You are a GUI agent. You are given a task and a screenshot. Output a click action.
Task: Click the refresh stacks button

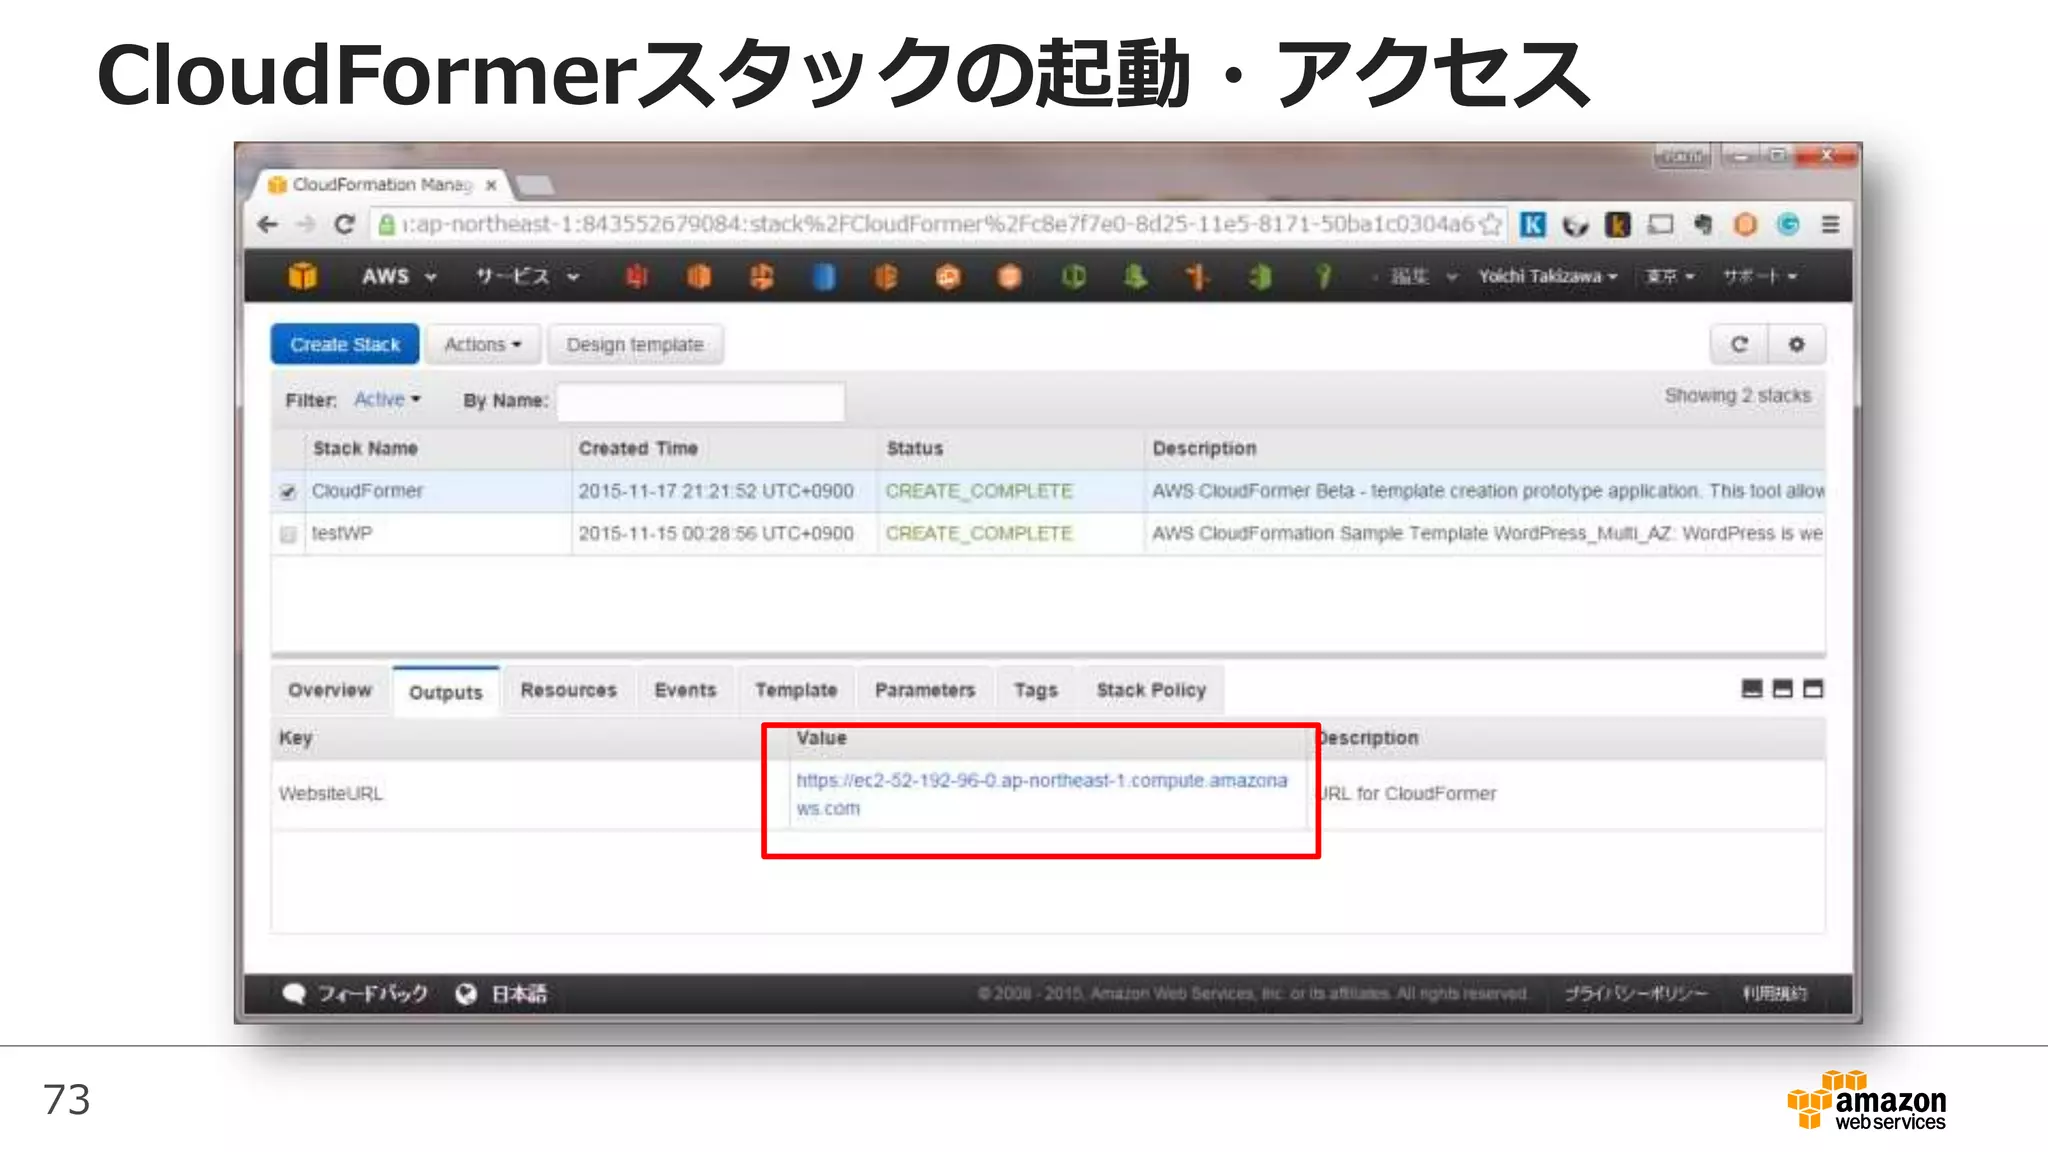coord(1739,344)
